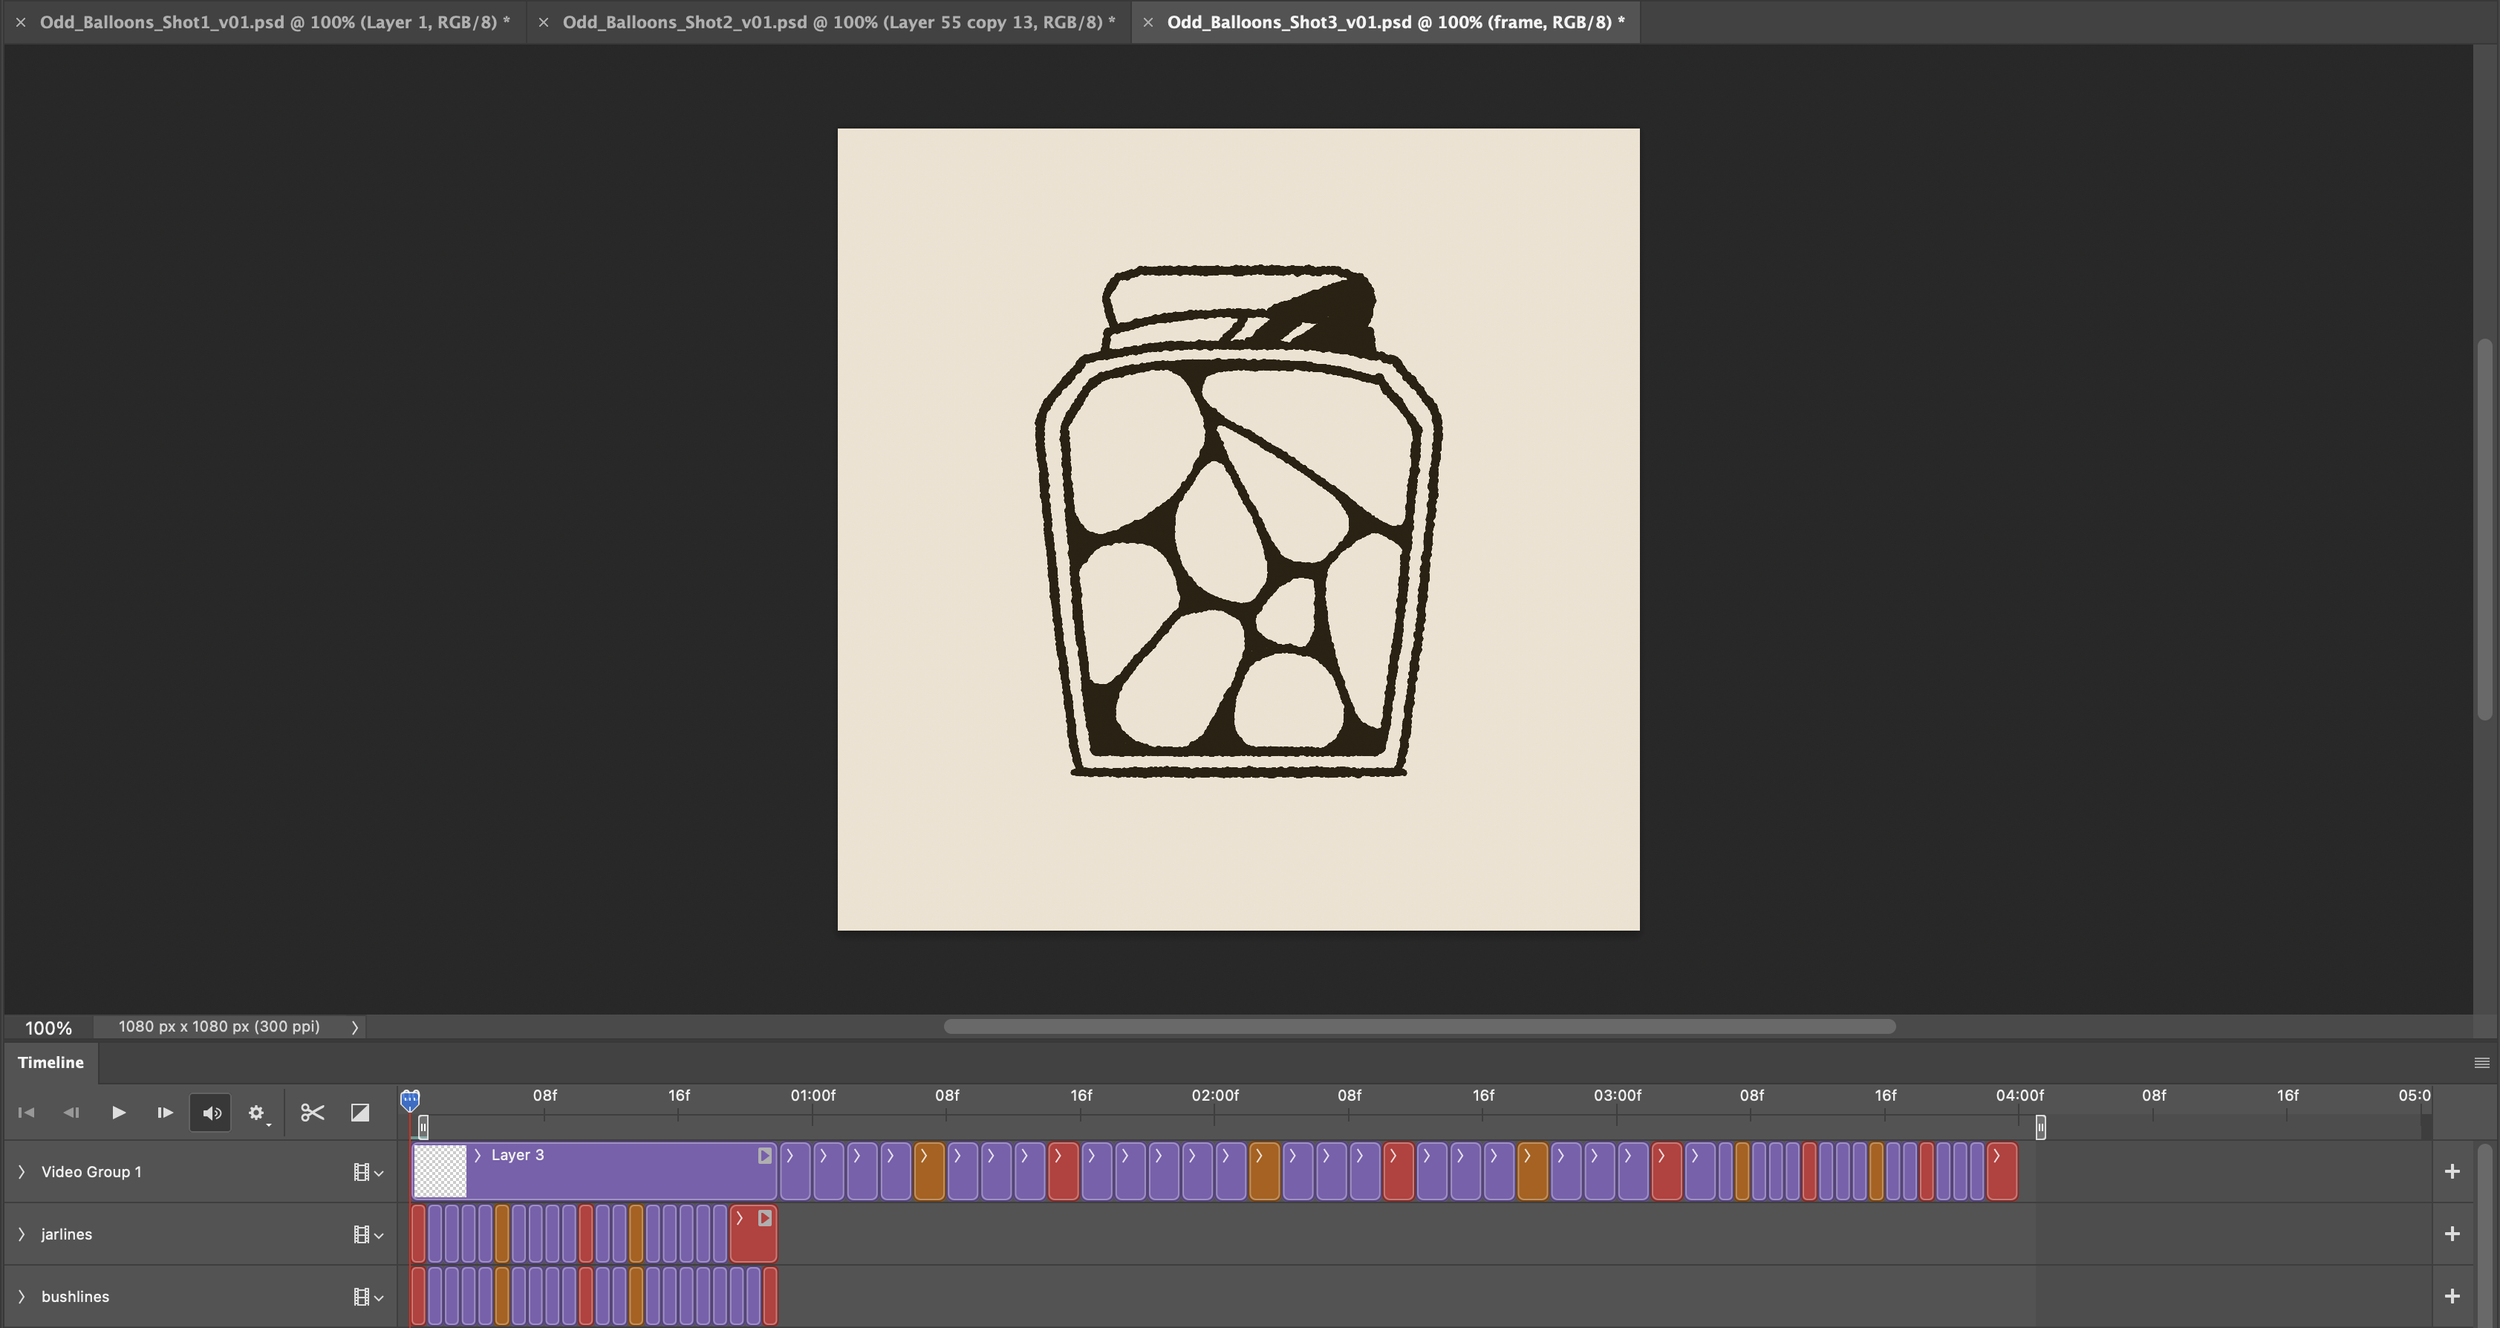Add media to Video Group 1 track

click(2452, 1172)
